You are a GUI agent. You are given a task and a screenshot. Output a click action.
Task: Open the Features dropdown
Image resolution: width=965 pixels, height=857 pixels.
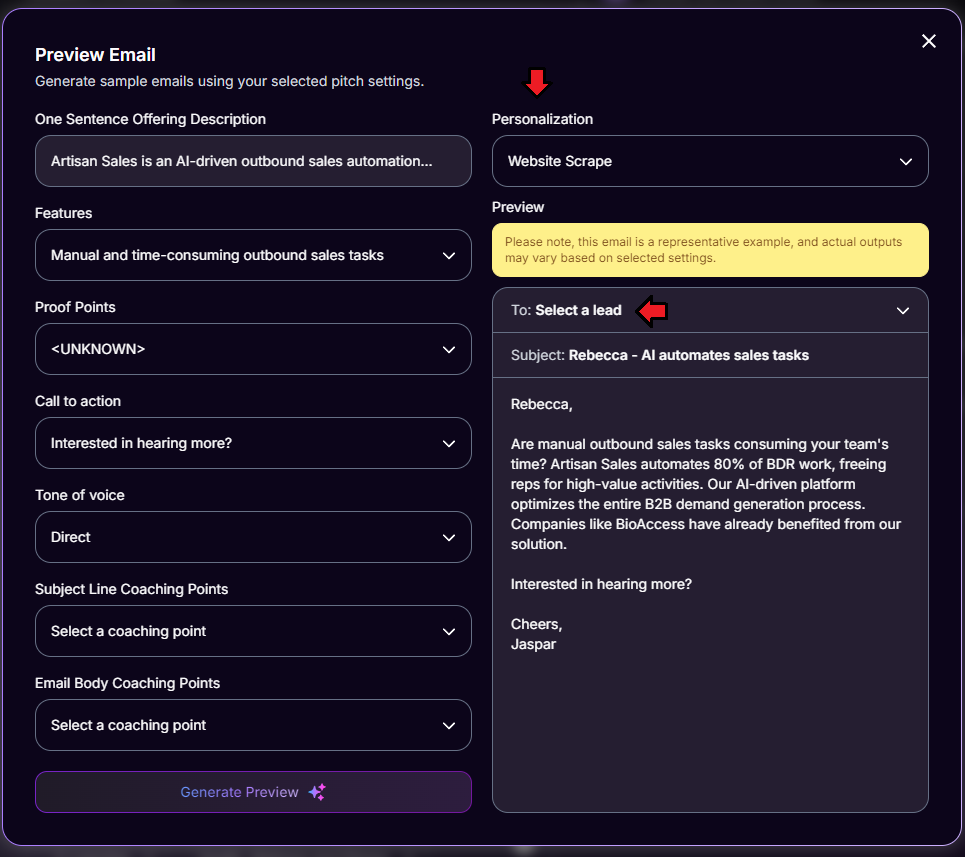pos(253,255)
